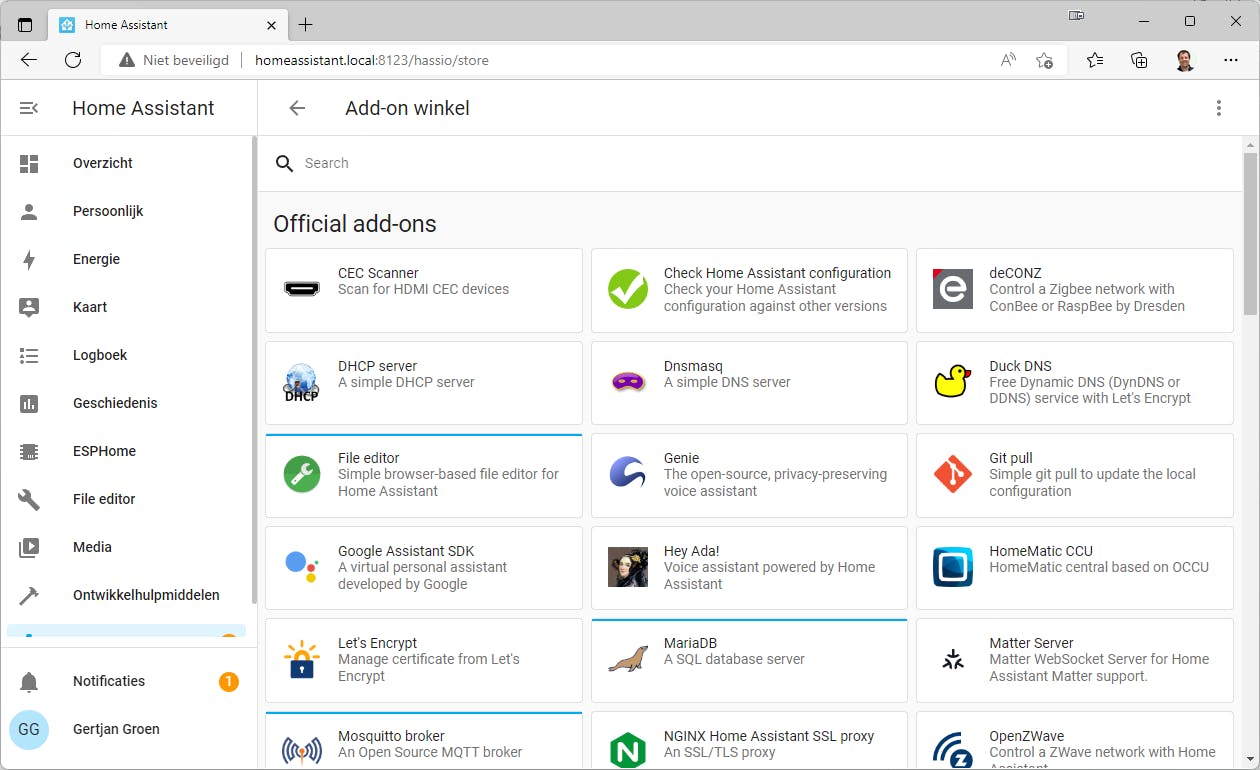Open the Duck DNS add-on title
The width and height of the screenshot is (1260, 770).
pos(1020,366)
